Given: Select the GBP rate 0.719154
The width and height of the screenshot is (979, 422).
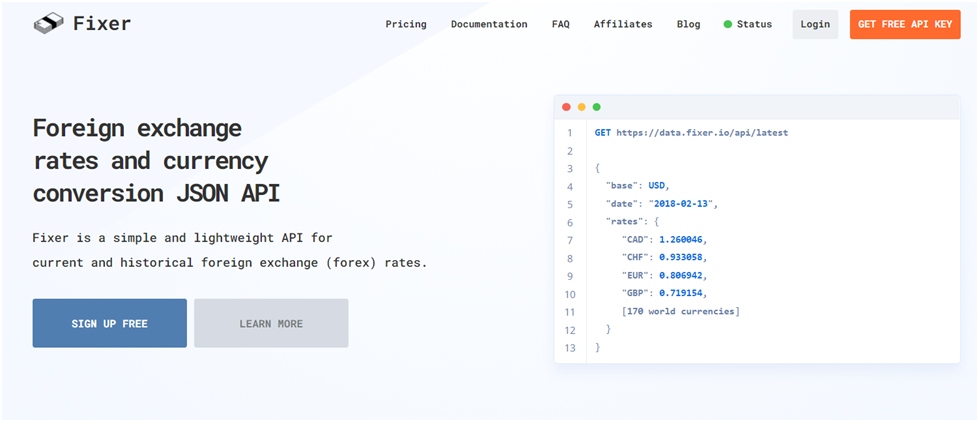Looking at the screenshot, I should [682, 293].
